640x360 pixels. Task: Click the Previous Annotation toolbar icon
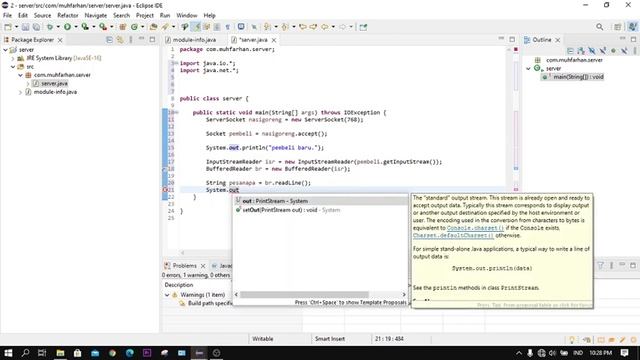tap(285, 27)
